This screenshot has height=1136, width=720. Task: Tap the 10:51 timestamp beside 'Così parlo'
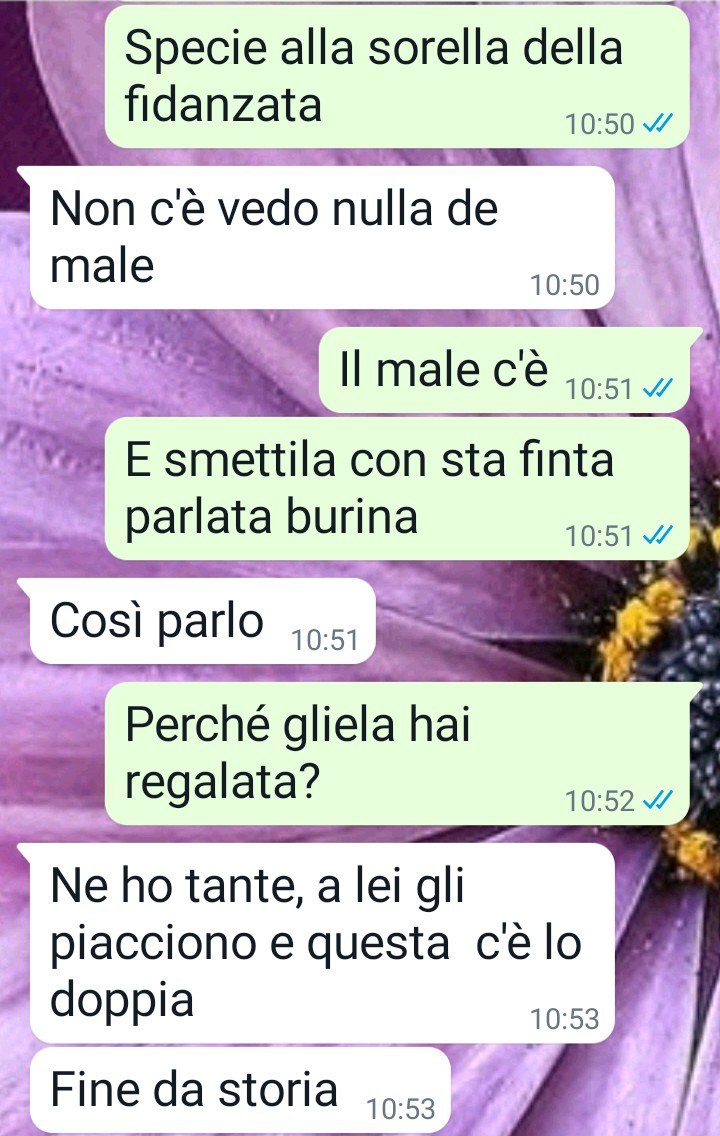(x=325, y=640)
